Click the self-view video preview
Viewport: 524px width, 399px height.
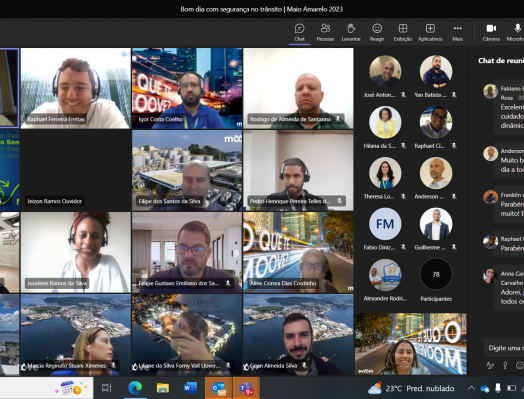411,344
